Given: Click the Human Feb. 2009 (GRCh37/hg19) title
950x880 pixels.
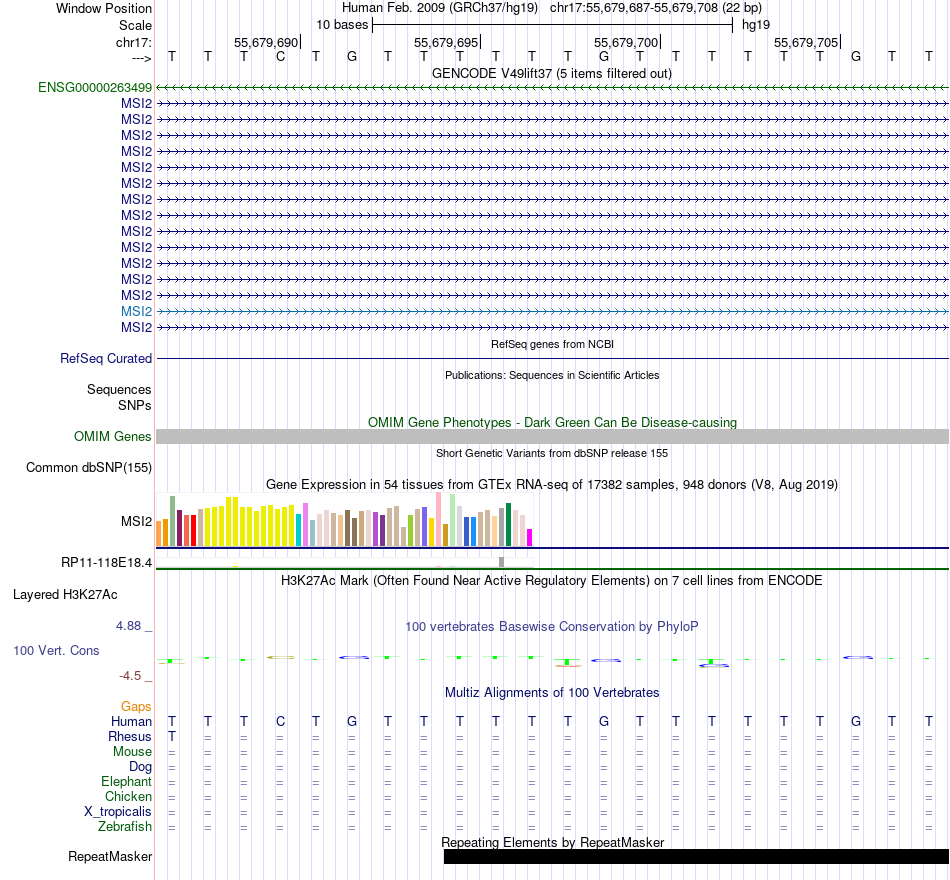Looking at the screenshot, I should click(440, 8).
